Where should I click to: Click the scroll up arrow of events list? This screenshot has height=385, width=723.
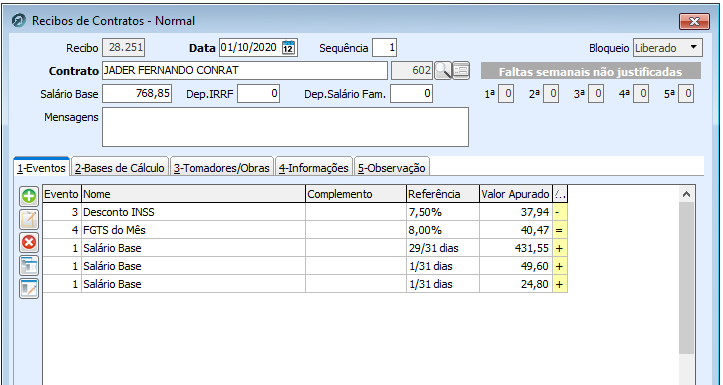(x=687, y=194)
